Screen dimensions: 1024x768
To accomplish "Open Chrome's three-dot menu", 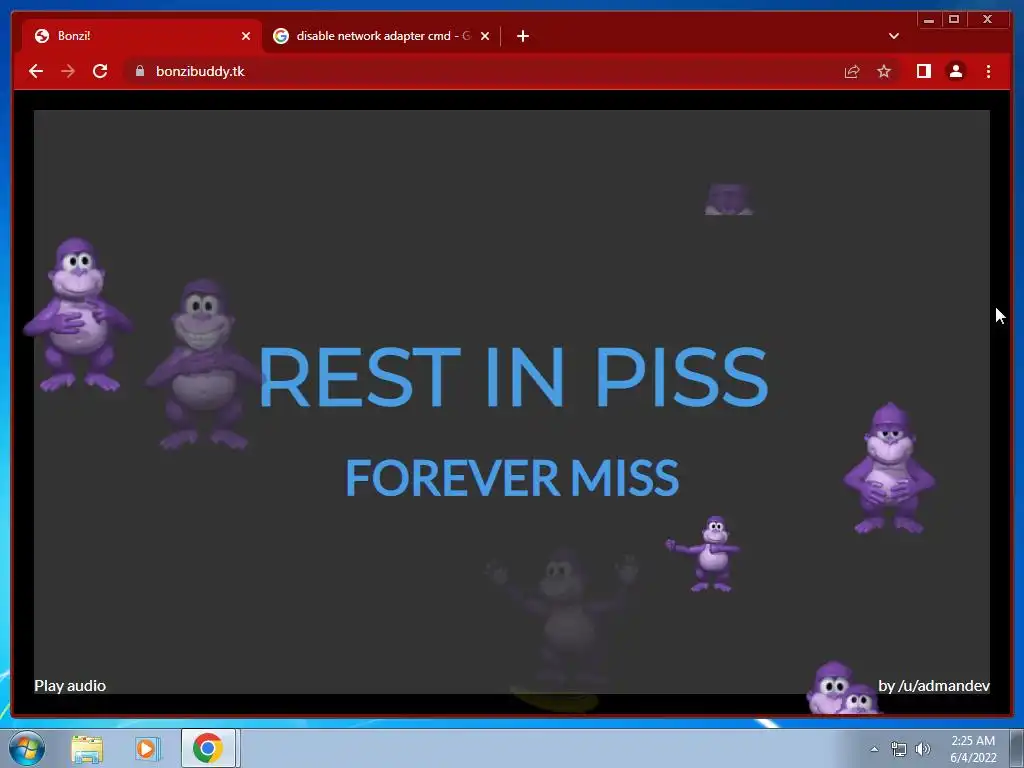I will [x=988, y=71].
